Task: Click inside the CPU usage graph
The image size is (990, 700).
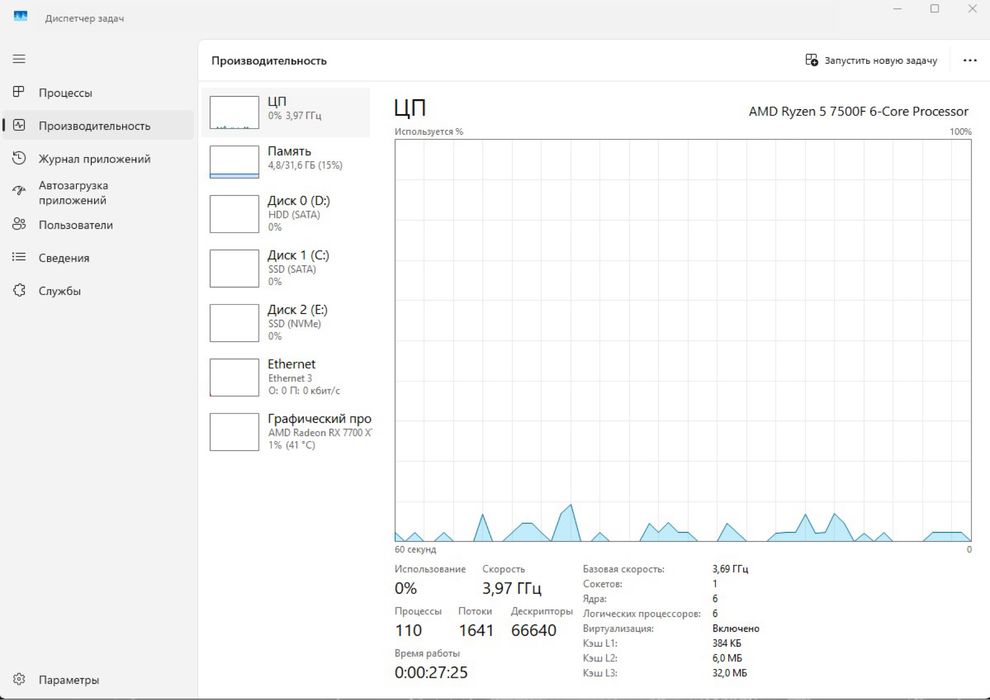Action: point(683,340)
